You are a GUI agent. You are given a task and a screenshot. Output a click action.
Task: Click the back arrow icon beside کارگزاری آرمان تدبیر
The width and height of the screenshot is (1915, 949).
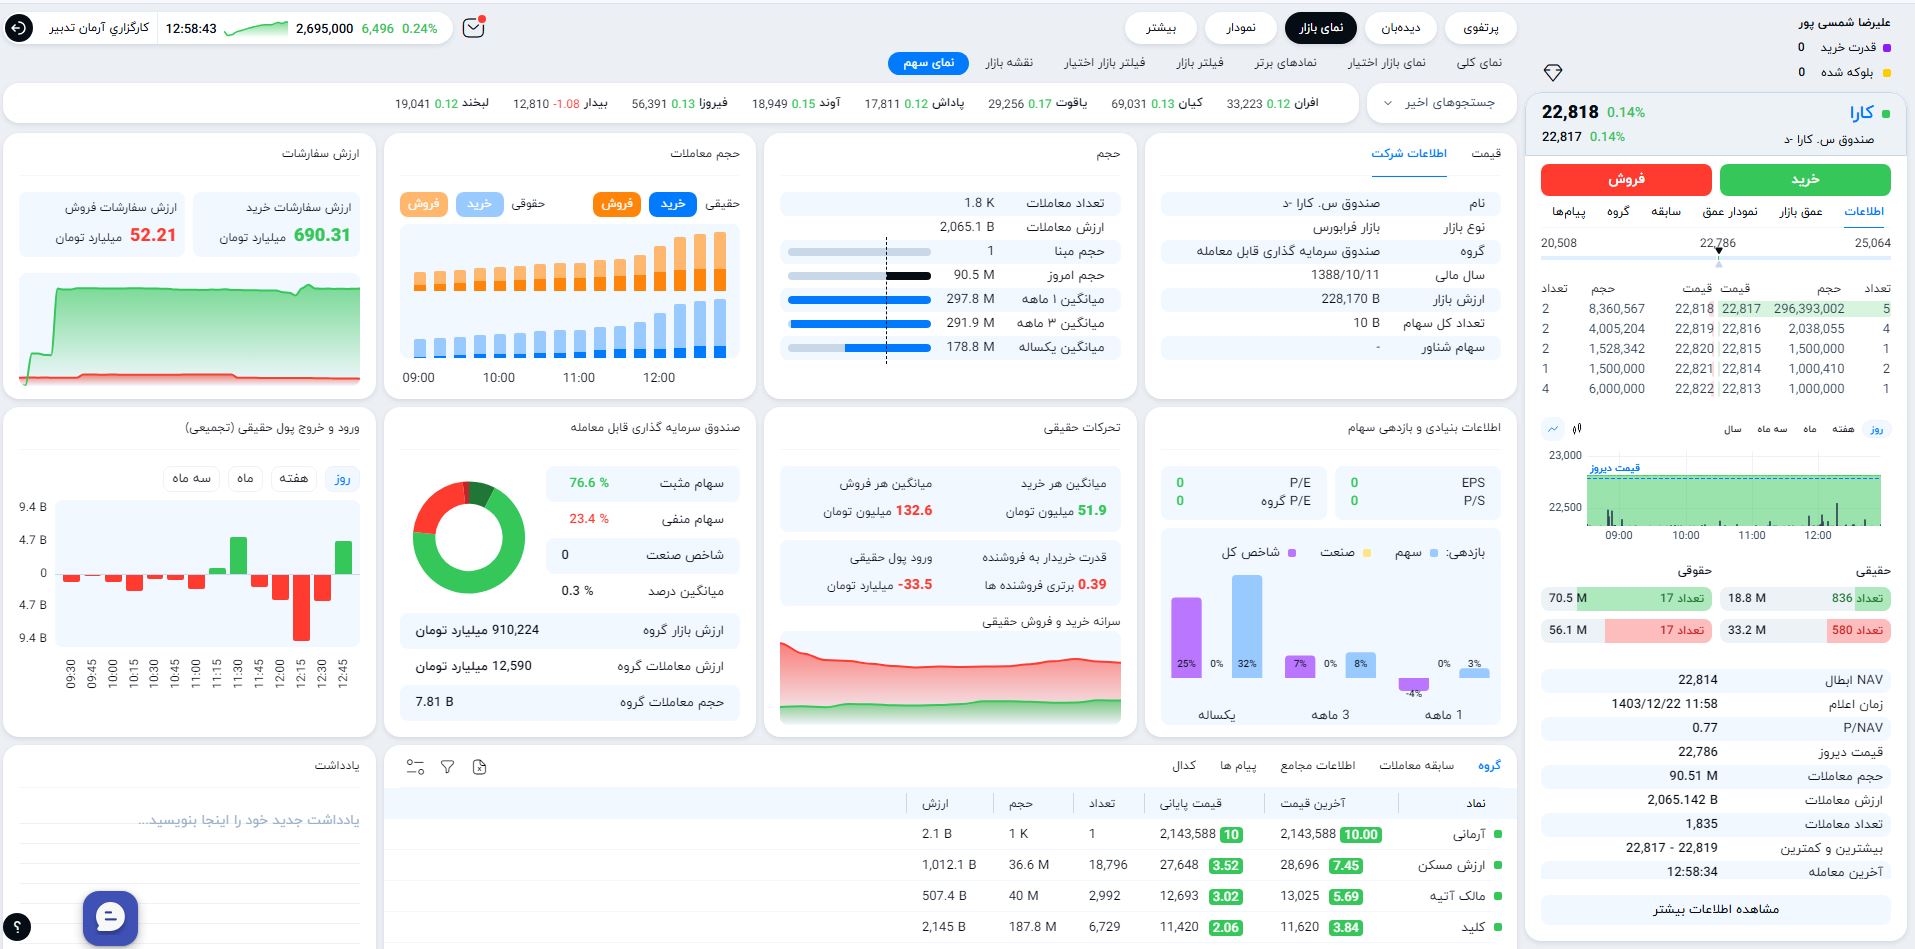19,28
